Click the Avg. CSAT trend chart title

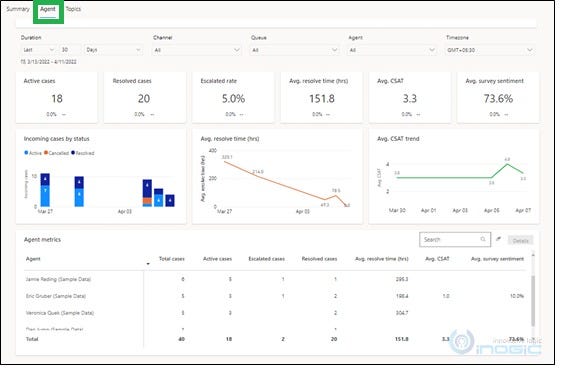click(x=398, y=139)
